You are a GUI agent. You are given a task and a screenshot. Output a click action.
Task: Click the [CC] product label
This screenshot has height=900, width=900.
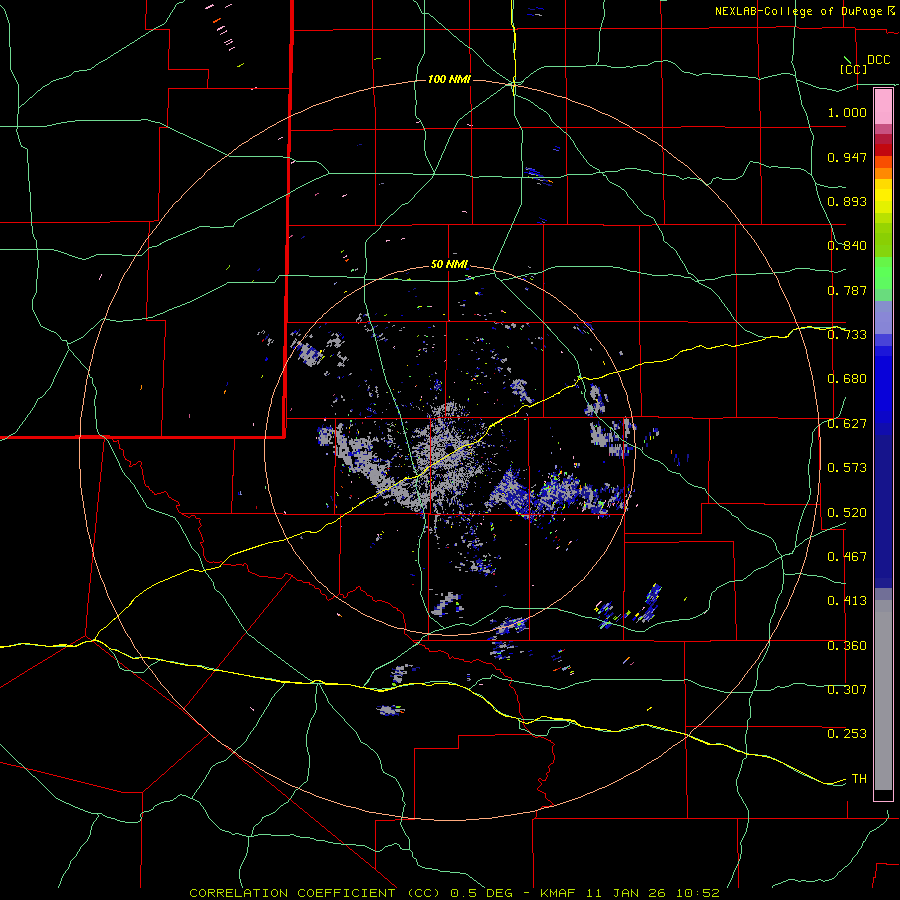click(x=854, y=69)
